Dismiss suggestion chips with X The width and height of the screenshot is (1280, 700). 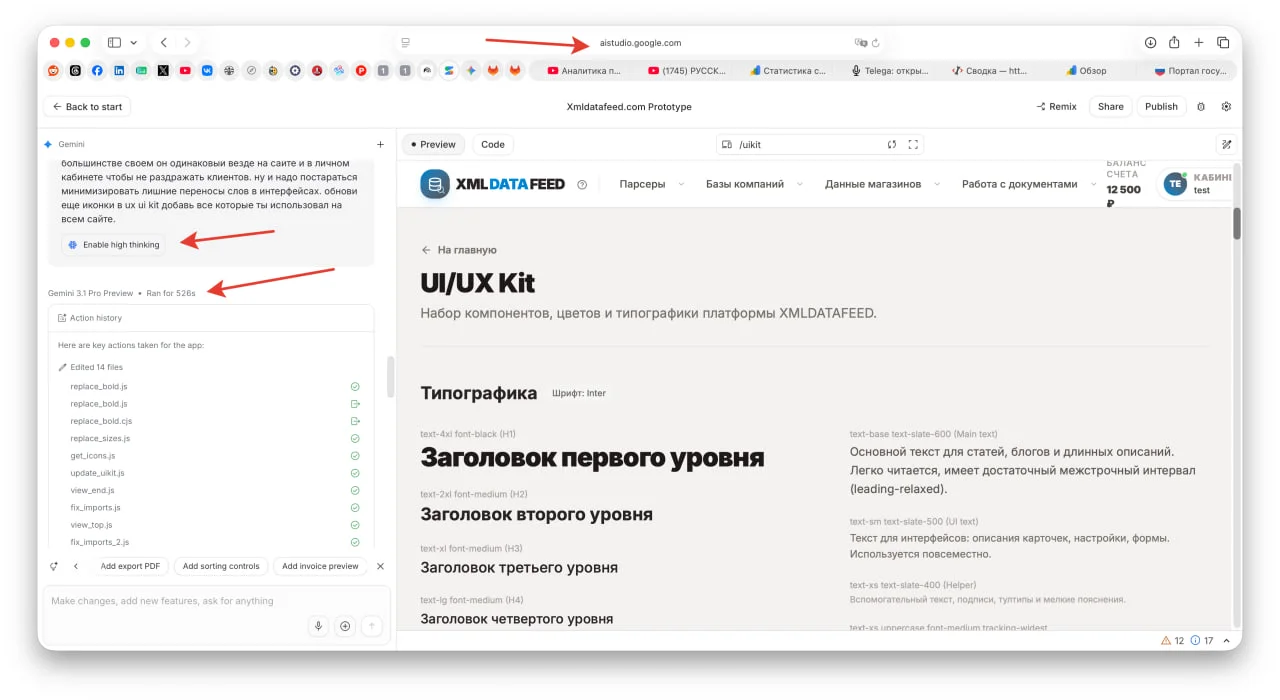[x=380, y=566]
